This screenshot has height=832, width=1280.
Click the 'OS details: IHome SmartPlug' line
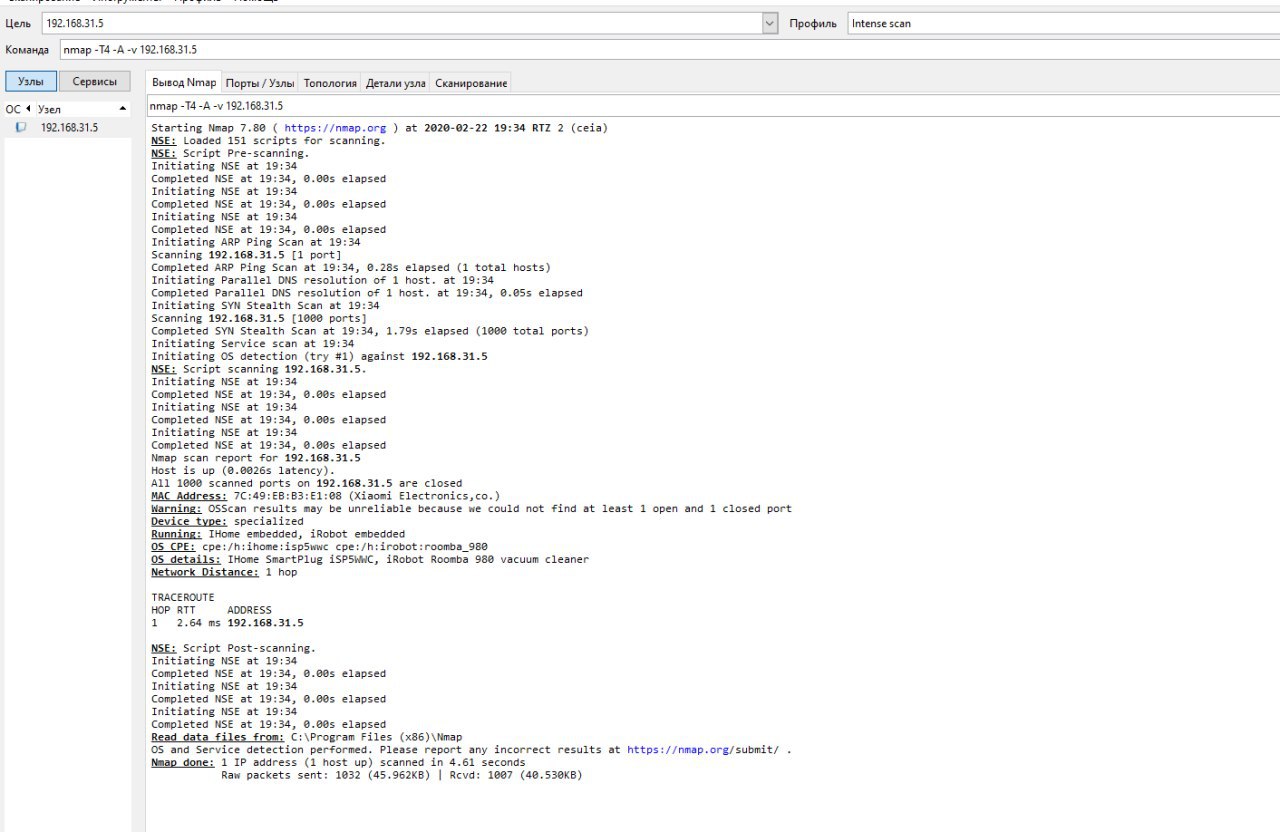(370, 559)
